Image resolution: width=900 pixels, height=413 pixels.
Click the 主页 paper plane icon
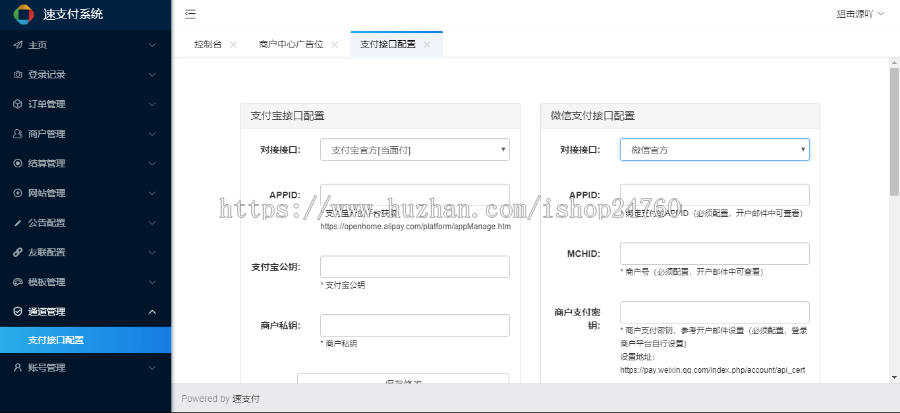pyautogui.click(x=18, y=45)
